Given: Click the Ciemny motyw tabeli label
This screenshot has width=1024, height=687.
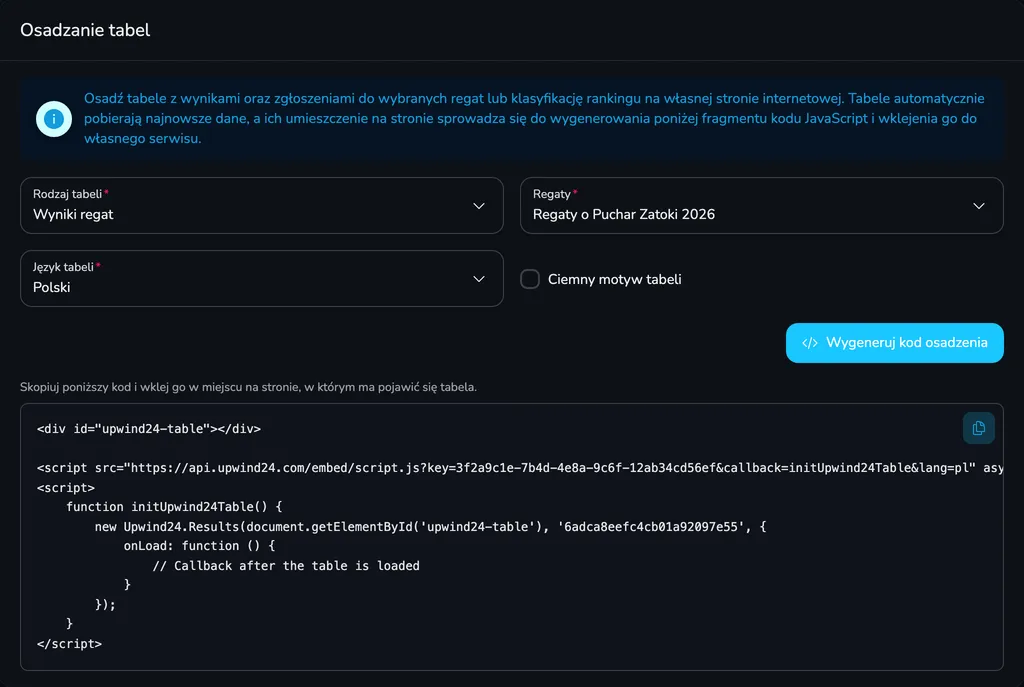Looking at the screenshot, I should pos(615,280).
